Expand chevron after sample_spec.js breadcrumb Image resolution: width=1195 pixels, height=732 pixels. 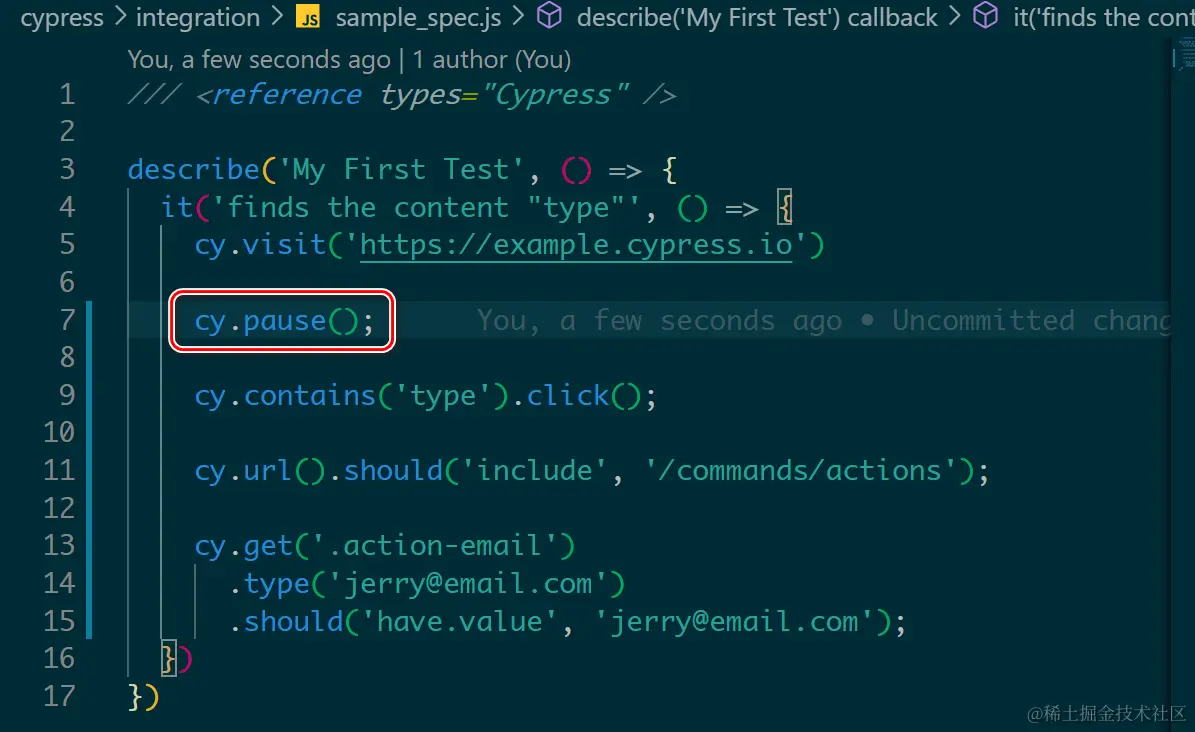tap(518, 17)
